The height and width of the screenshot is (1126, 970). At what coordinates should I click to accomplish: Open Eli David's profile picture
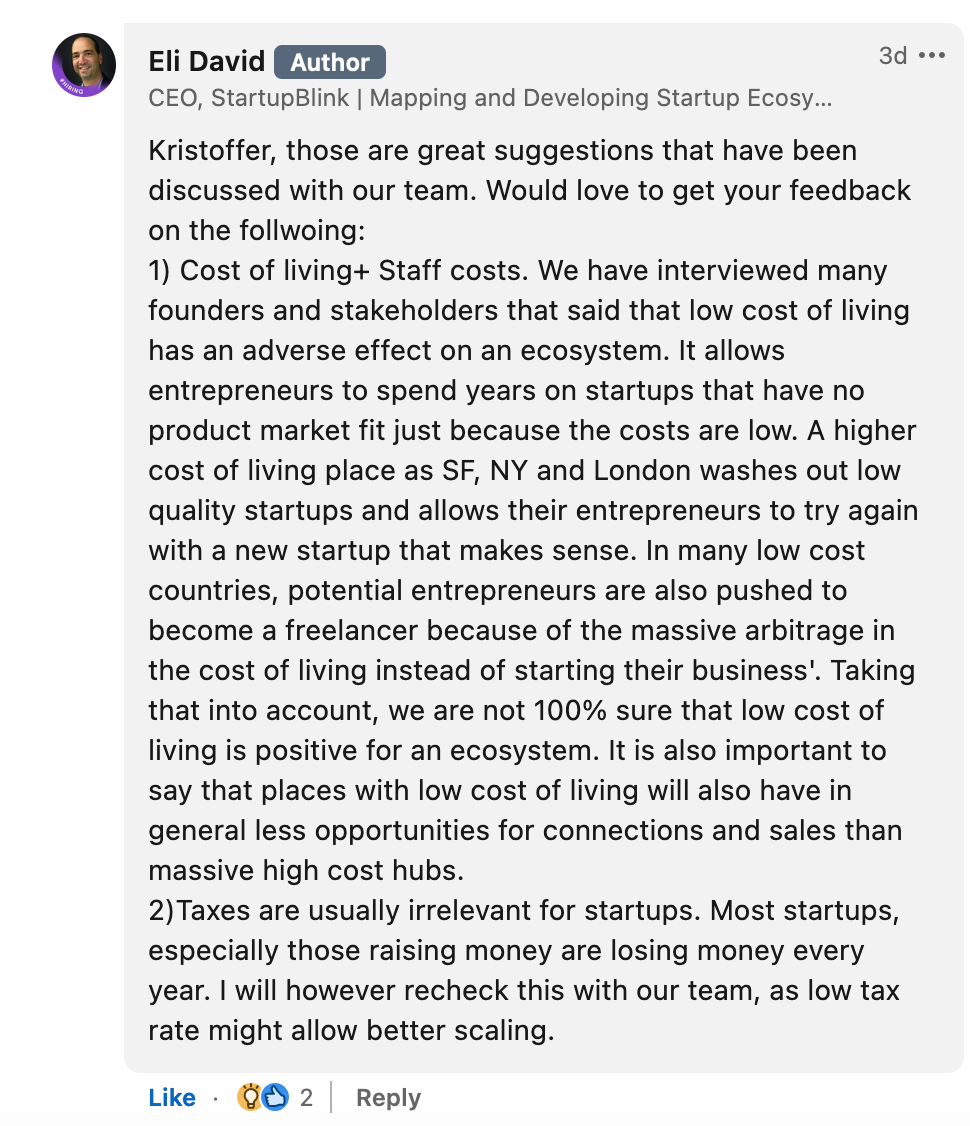coord(84,65)
